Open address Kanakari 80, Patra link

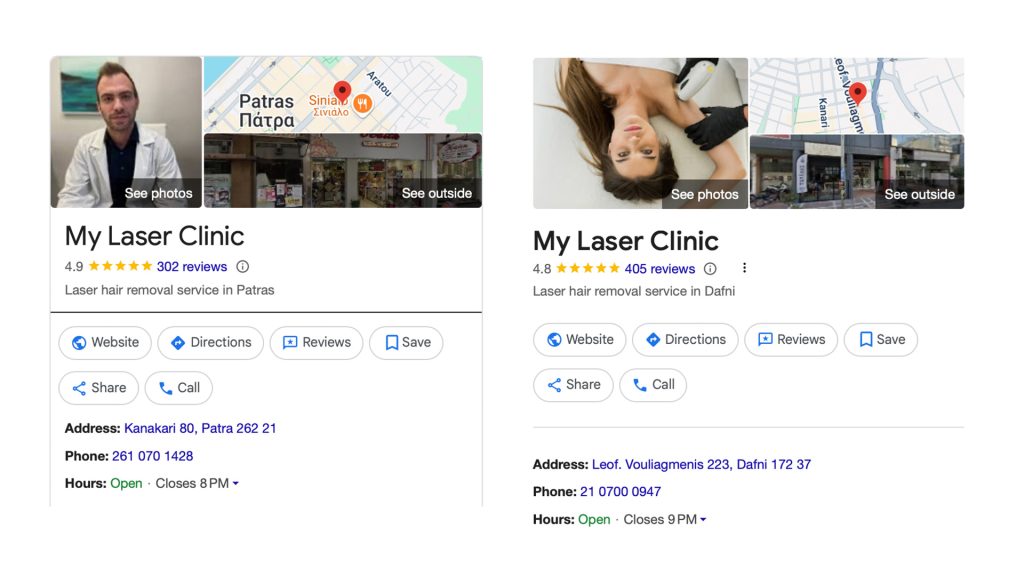pos(200,428)
